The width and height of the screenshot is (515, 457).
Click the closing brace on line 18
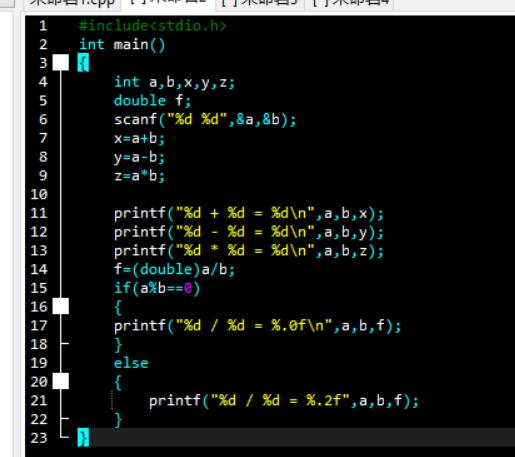(118, 345)
